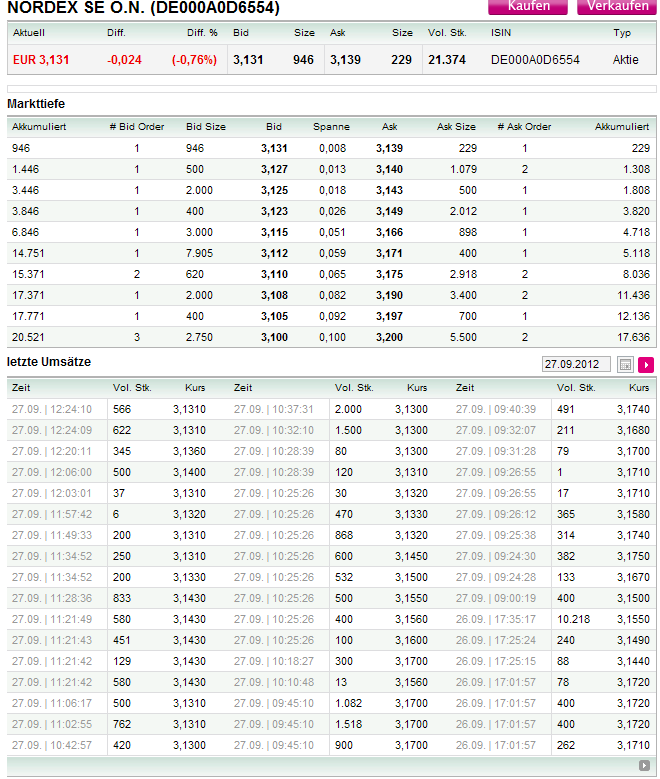Click accumulated bid value 20.521
This screenshot has width=660, height=779.
28,337
